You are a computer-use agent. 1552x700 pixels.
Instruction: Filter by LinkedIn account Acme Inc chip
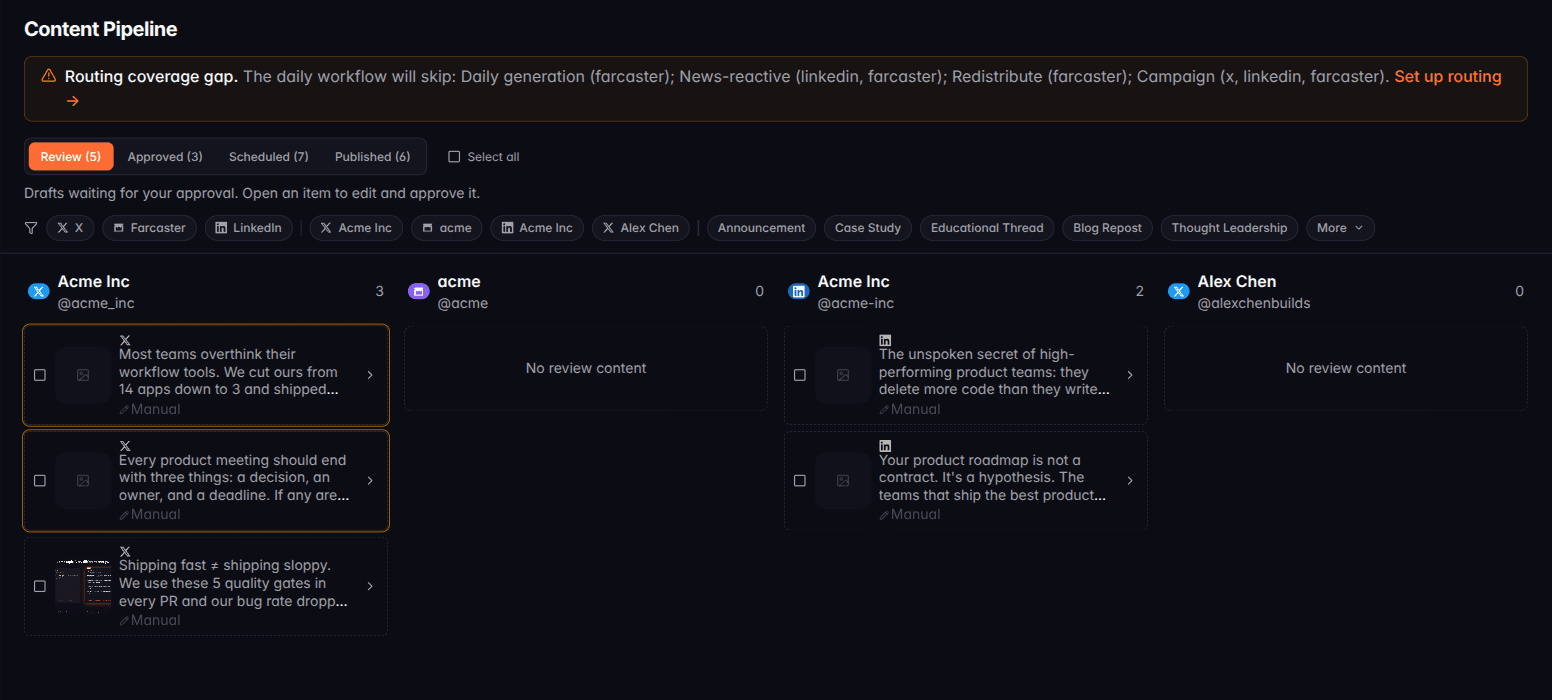(x=538, y=228)
